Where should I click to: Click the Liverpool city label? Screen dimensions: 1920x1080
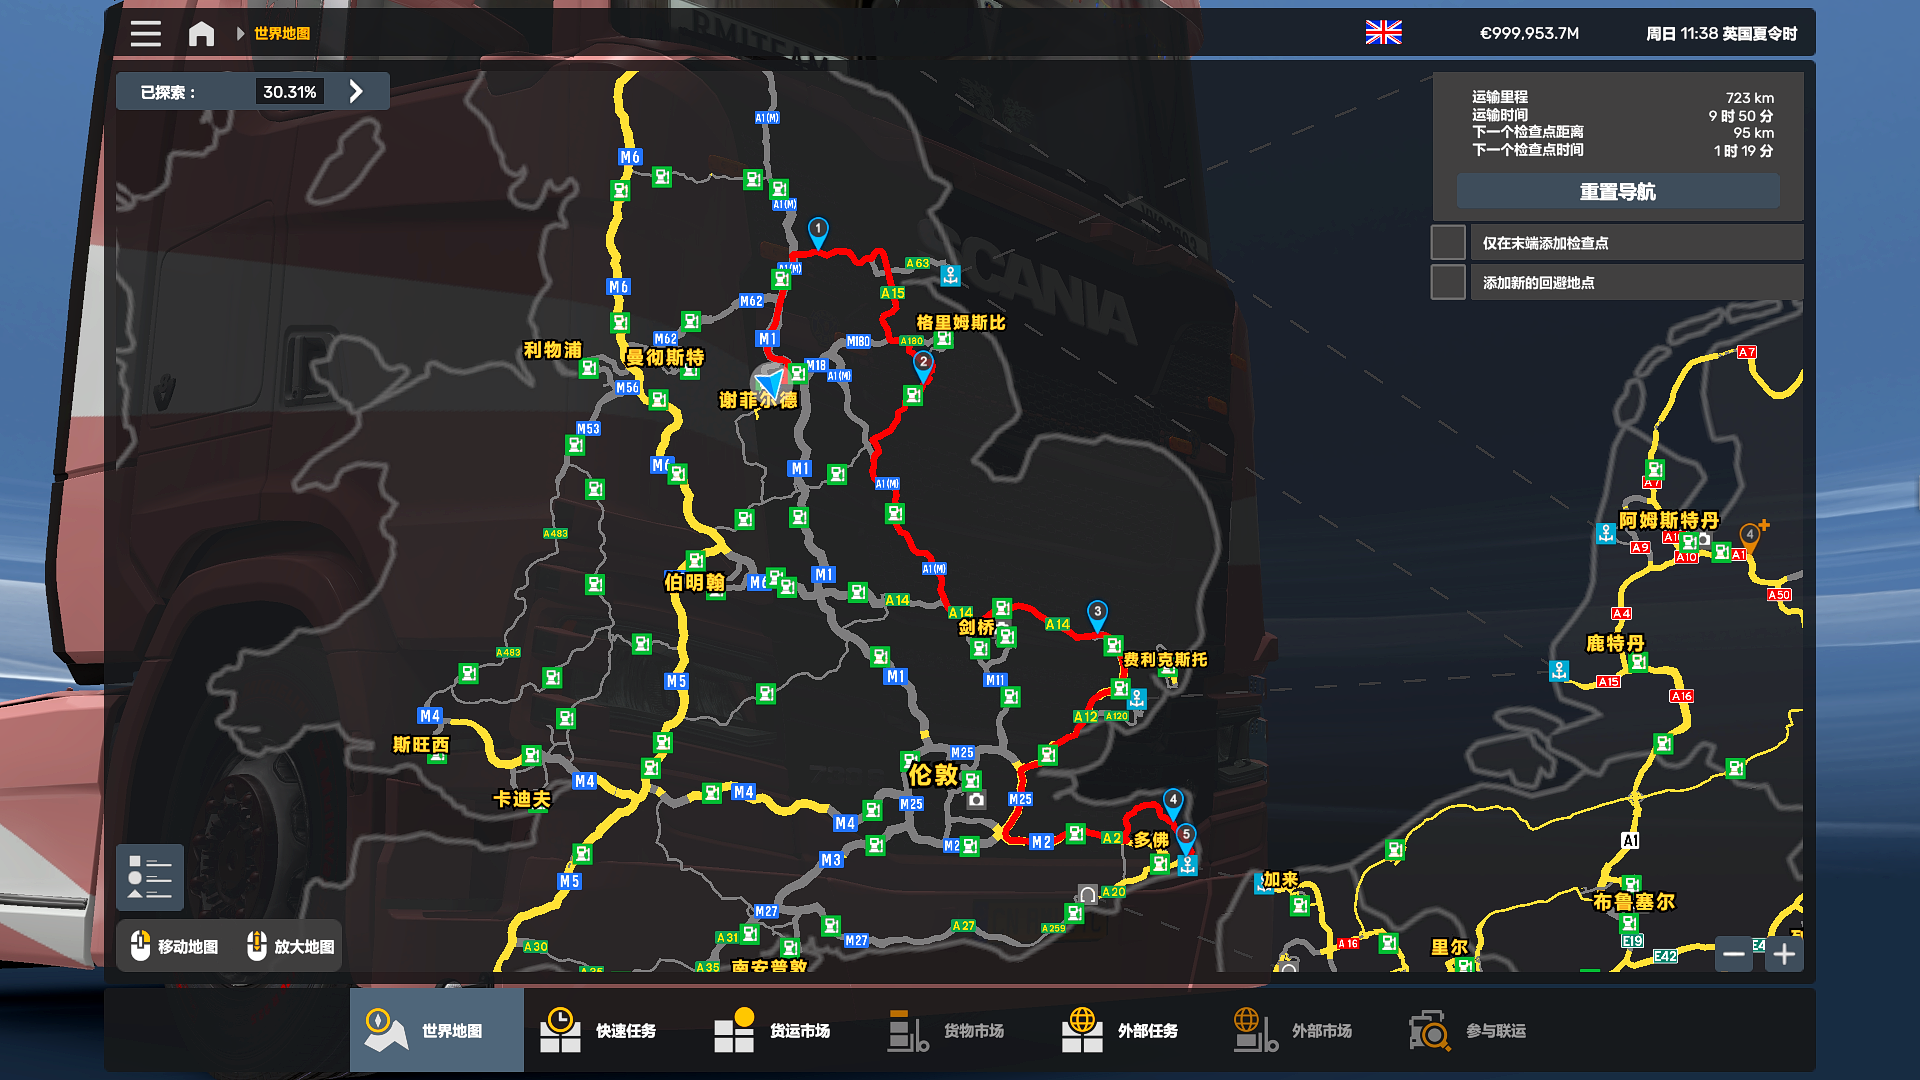click(553, 350)
